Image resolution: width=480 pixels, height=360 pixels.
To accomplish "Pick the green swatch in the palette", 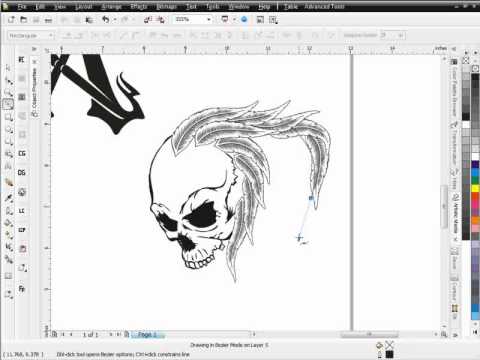I will click(475, 180).
